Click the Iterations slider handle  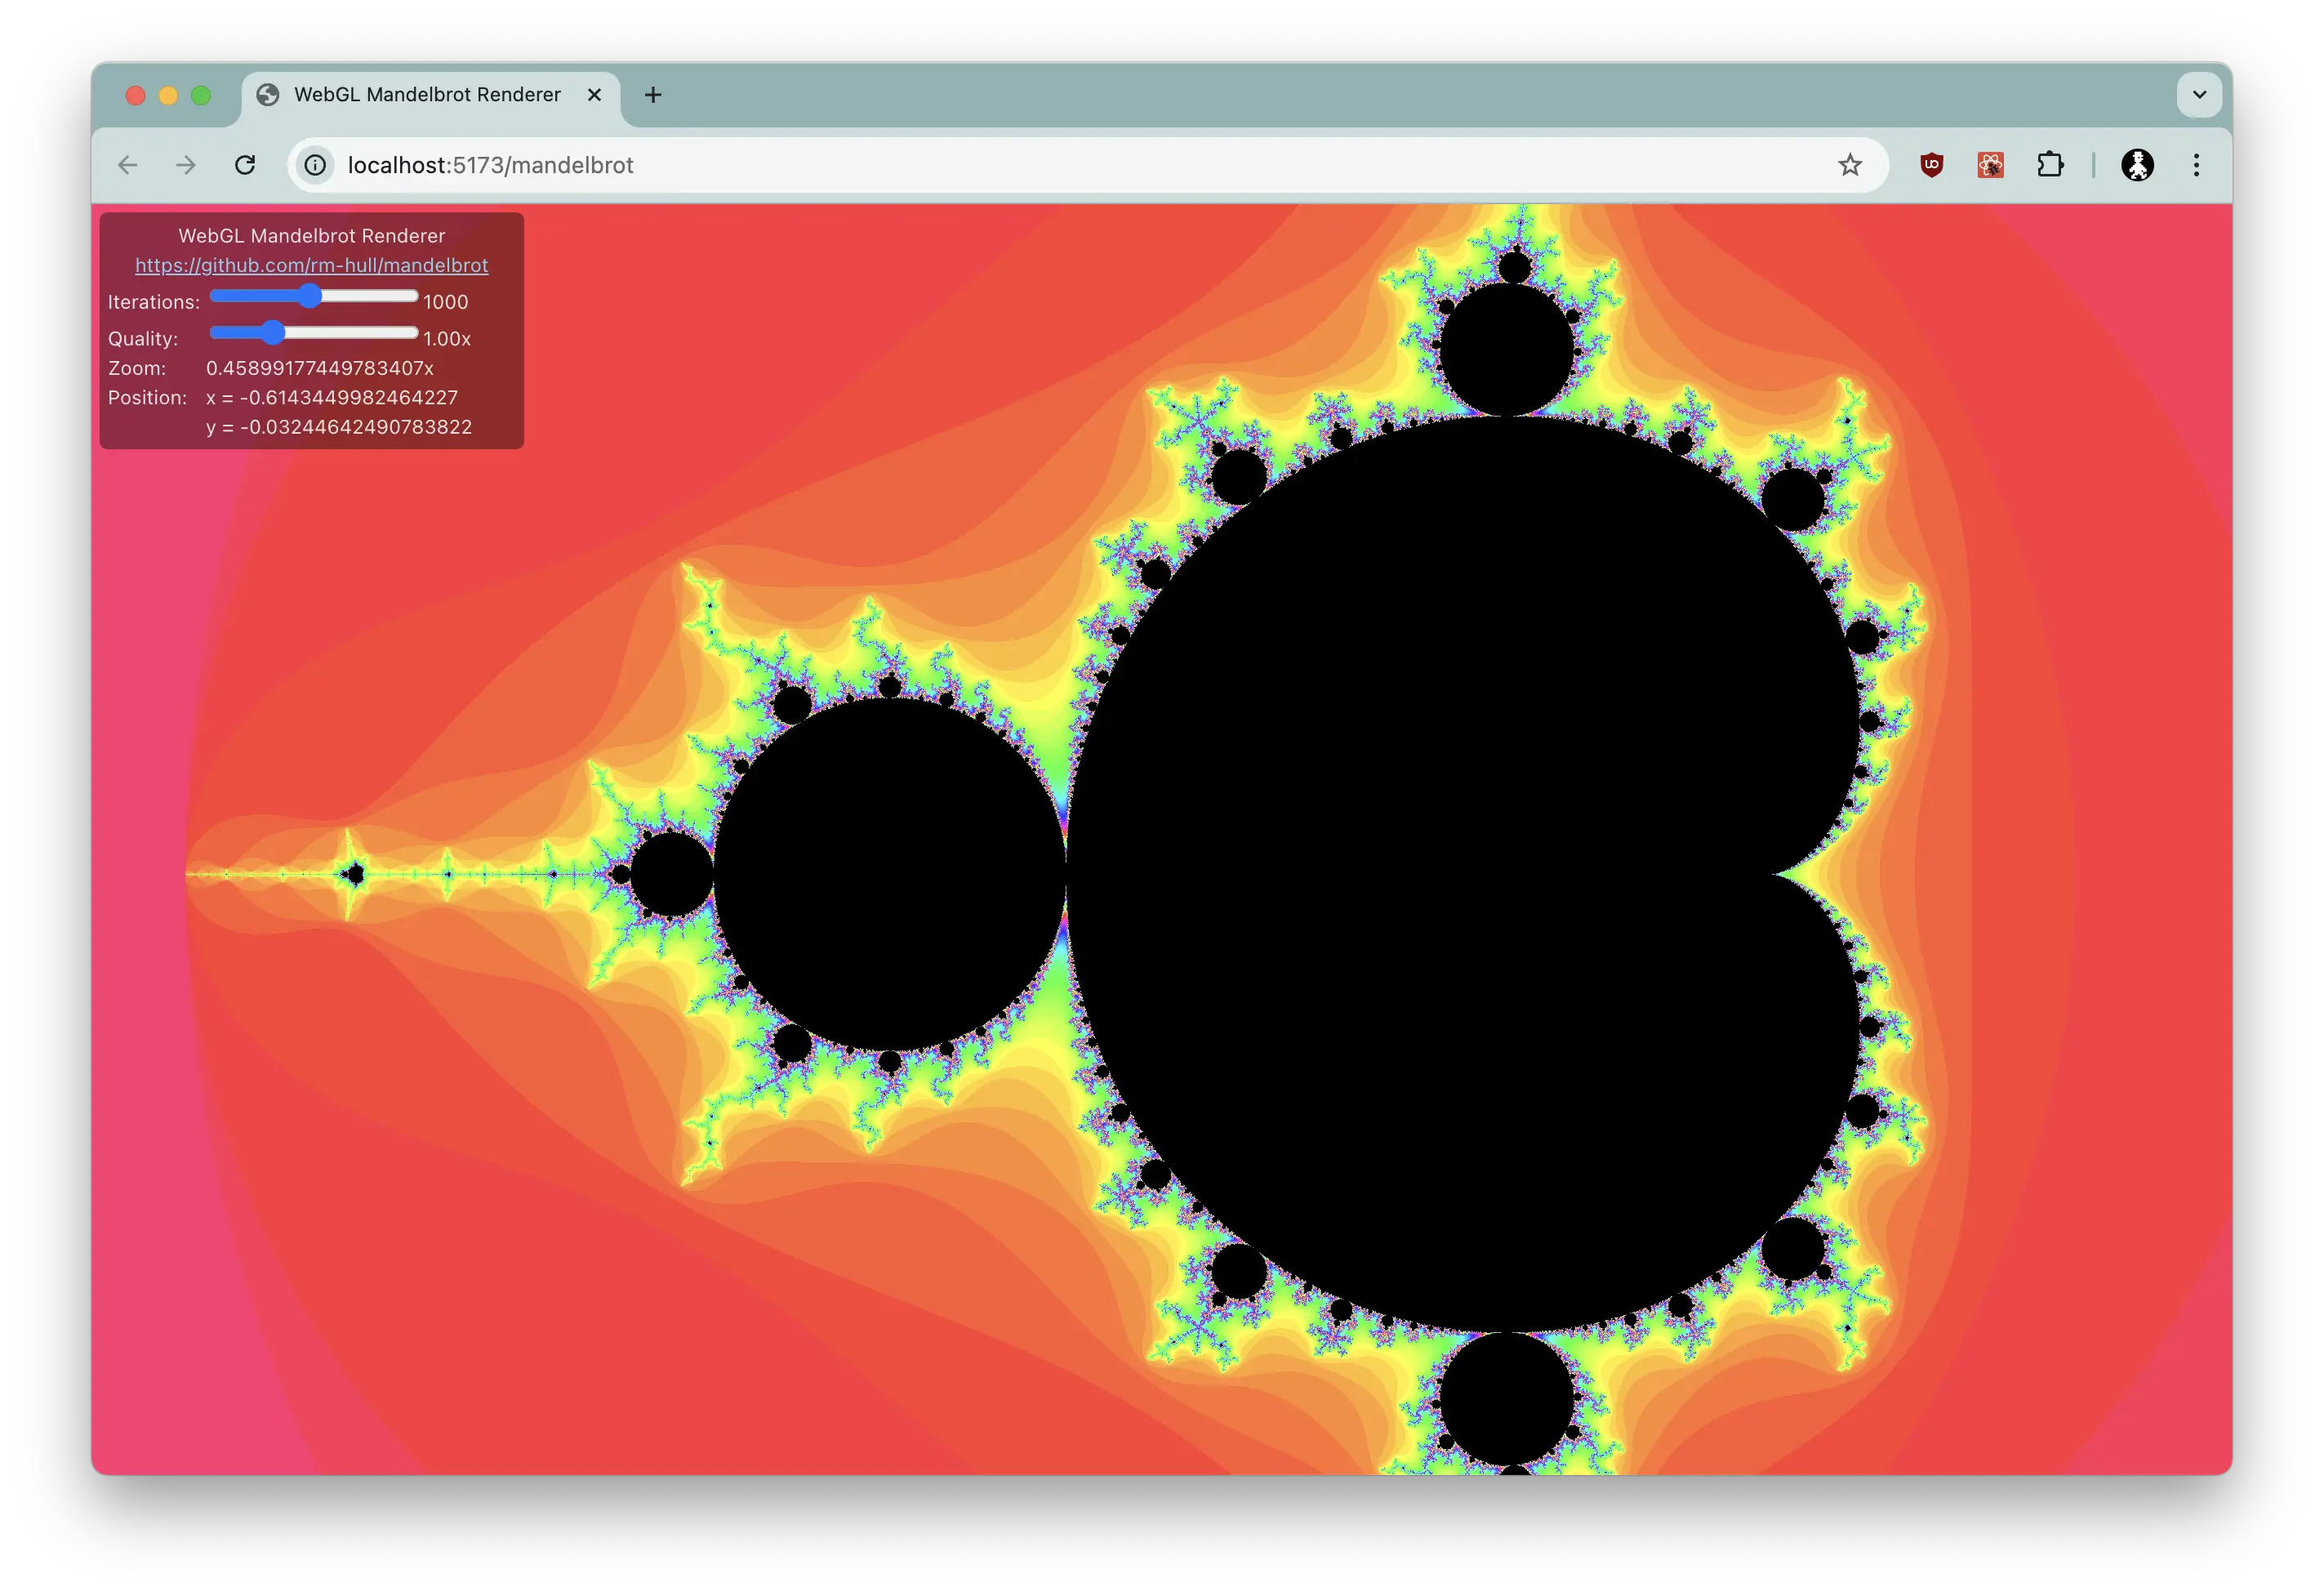point(310,296)
